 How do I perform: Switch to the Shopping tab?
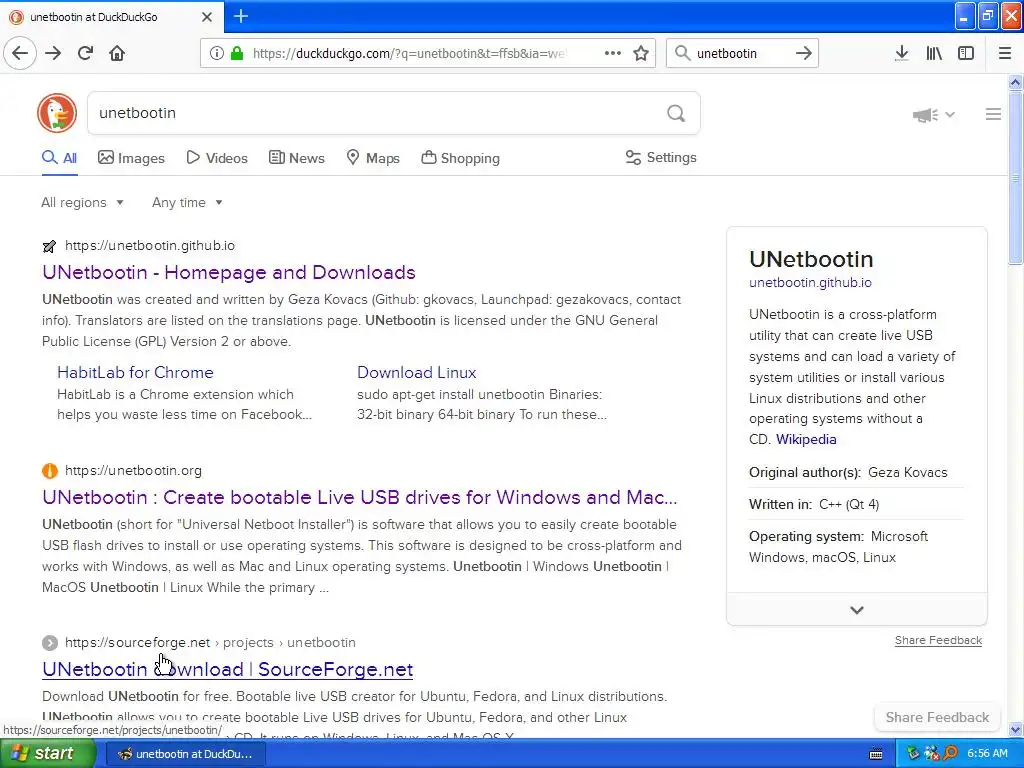(460, 158)
